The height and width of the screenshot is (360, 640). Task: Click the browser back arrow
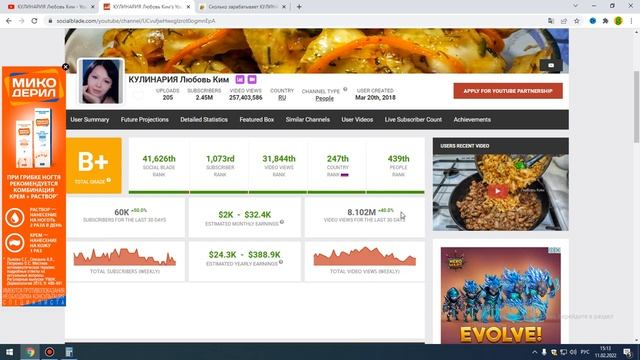click(x=9, y=21)
